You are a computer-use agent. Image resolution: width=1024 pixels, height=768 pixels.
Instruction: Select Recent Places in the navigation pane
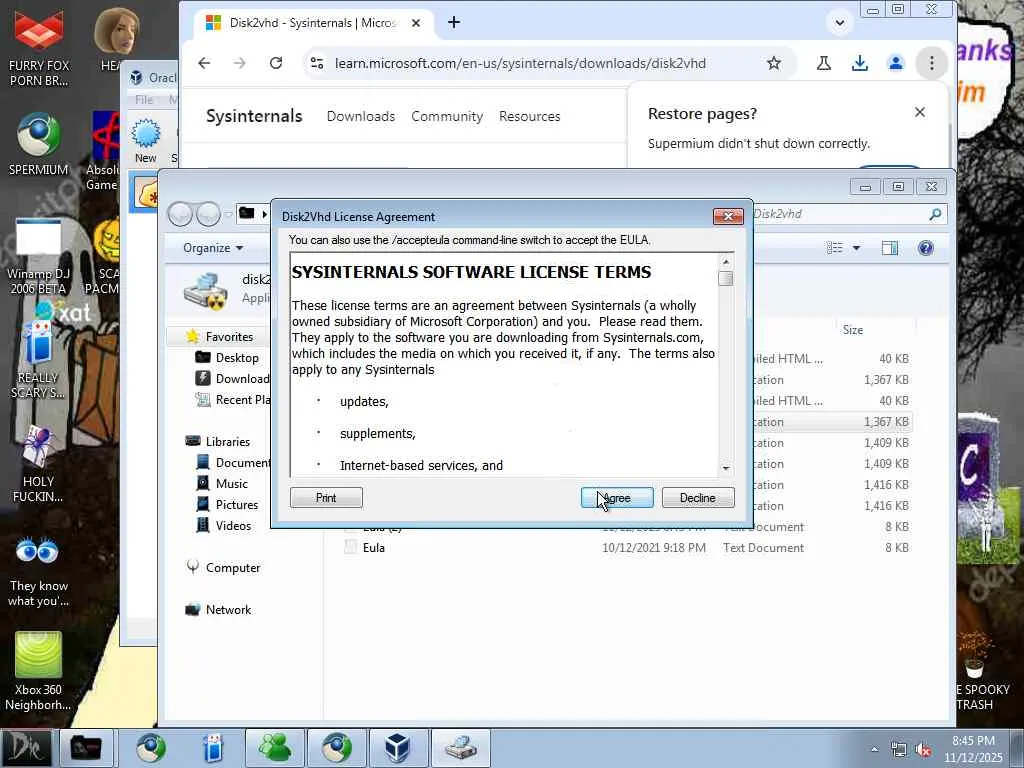coord(233,400)
